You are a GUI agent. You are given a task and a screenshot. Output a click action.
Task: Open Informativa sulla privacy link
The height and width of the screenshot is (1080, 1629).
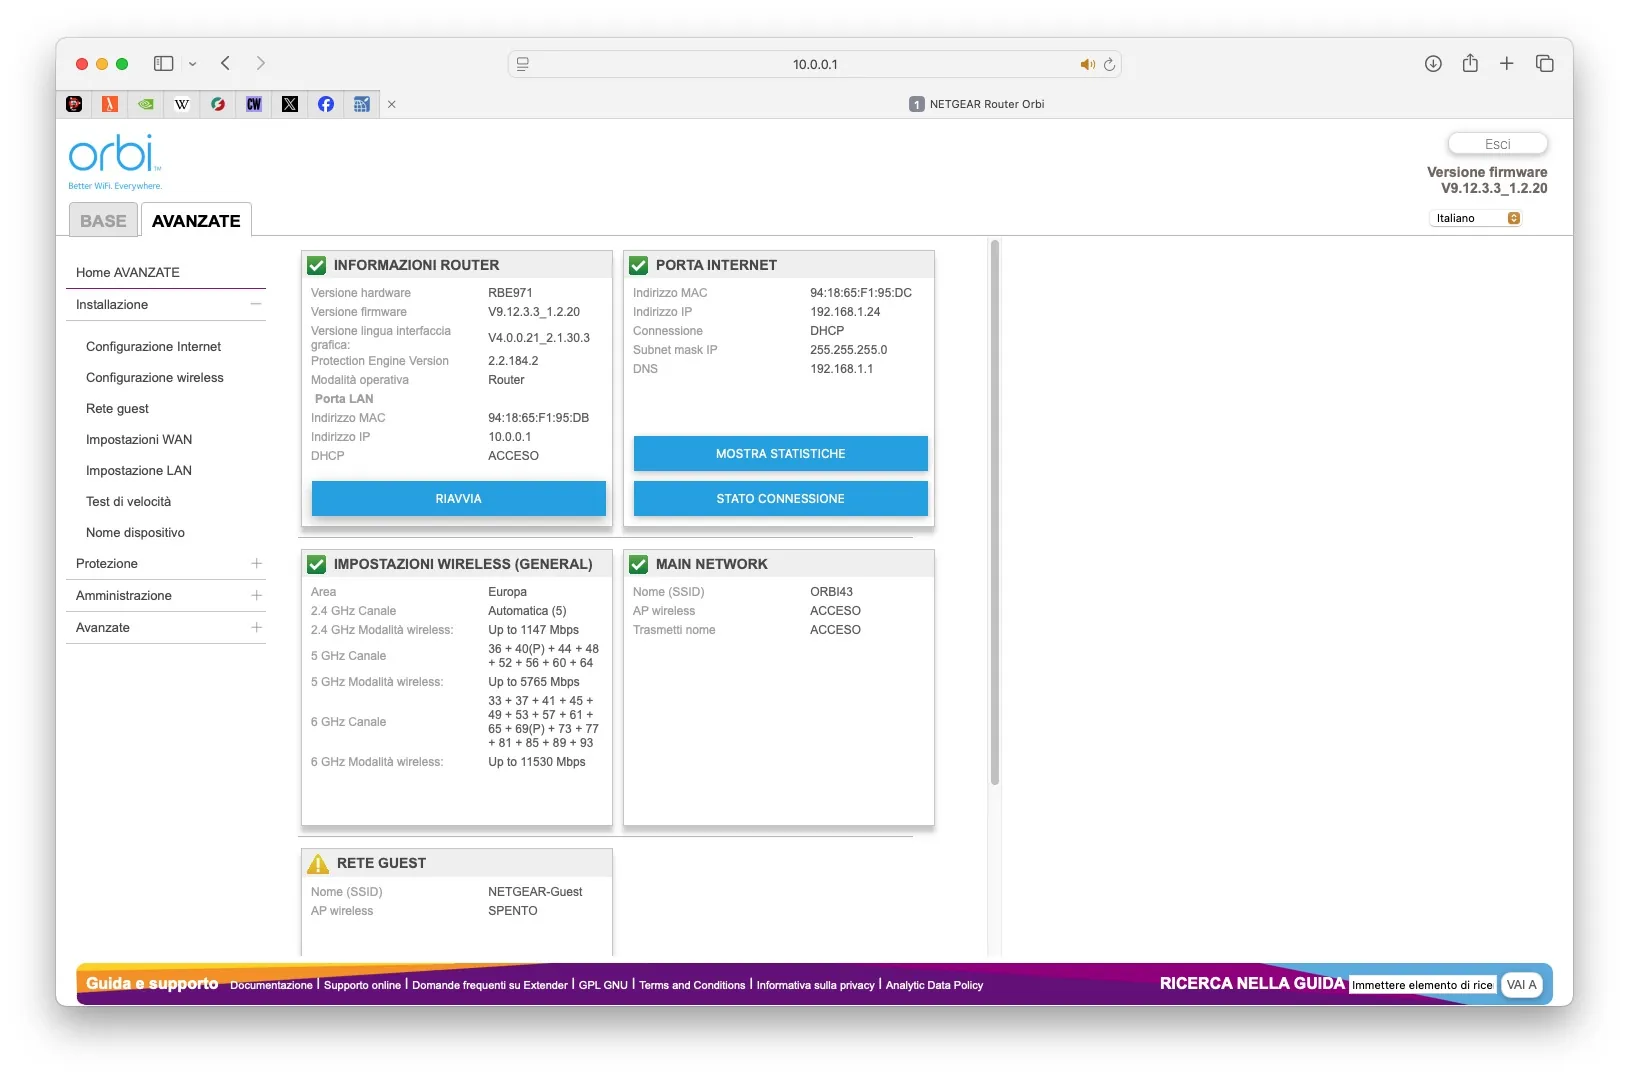(815, 986)
